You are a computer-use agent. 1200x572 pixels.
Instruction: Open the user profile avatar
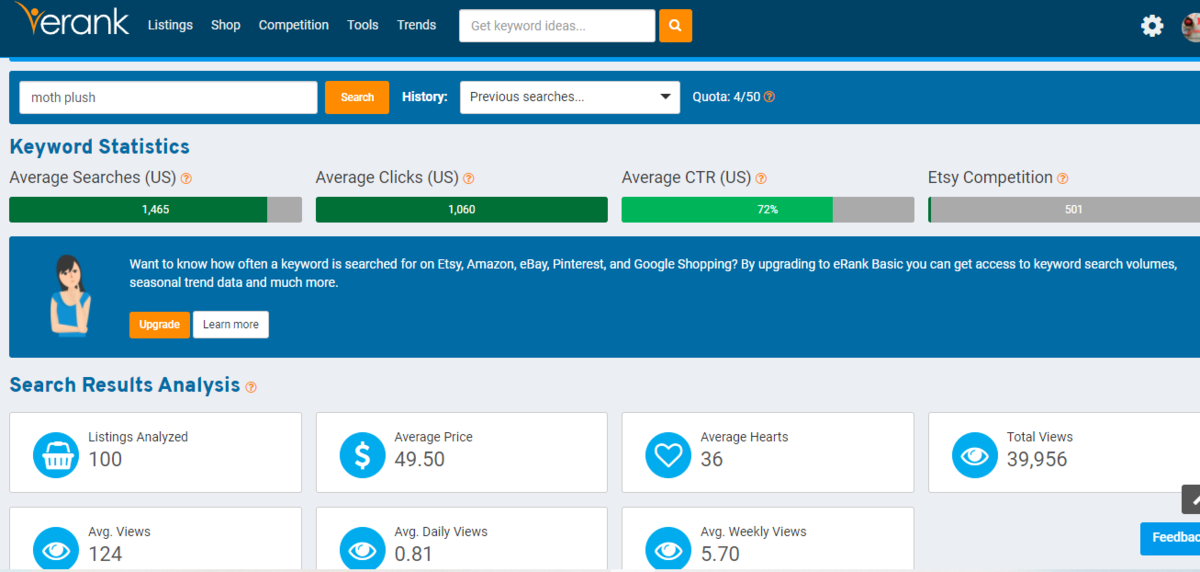pos(1190,26)
